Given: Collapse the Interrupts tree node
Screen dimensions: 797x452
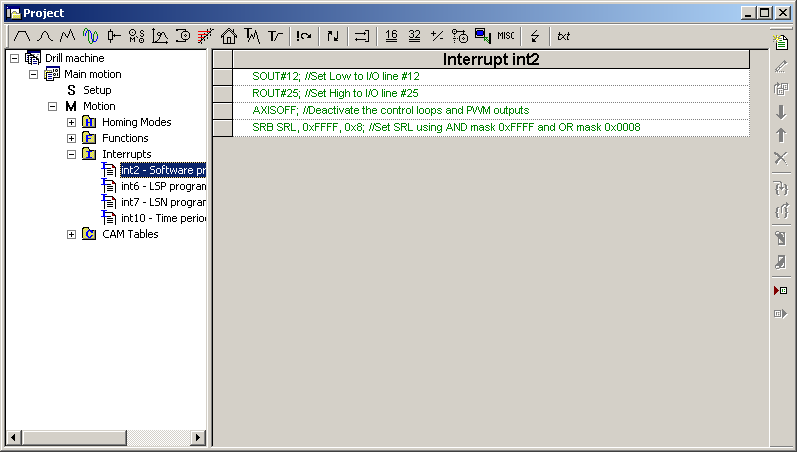Looking at the screenshot, I should 72,154.
